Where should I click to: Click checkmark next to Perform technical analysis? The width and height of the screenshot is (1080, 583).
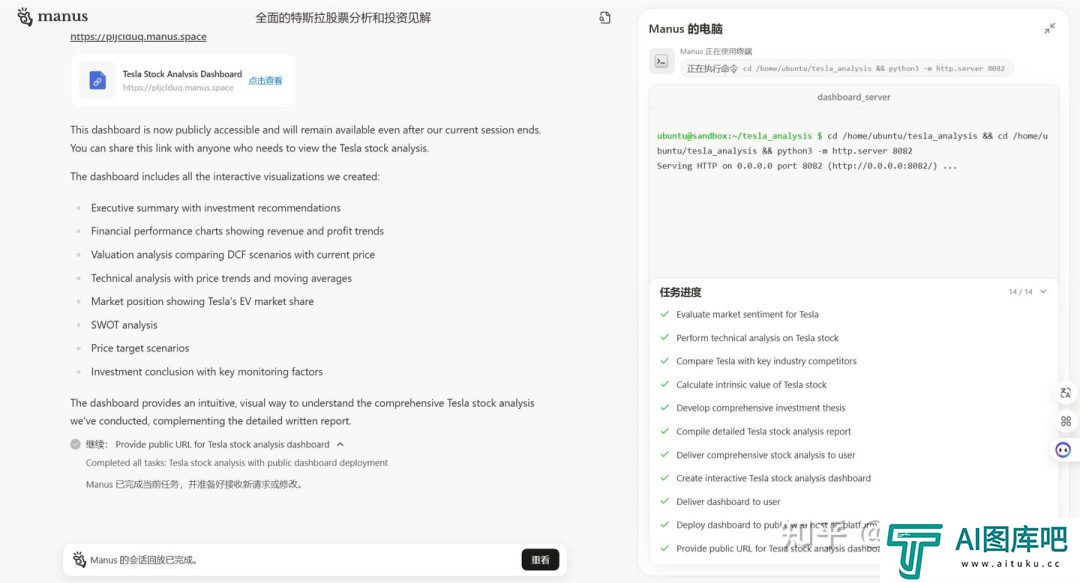(x=665, y=338)
